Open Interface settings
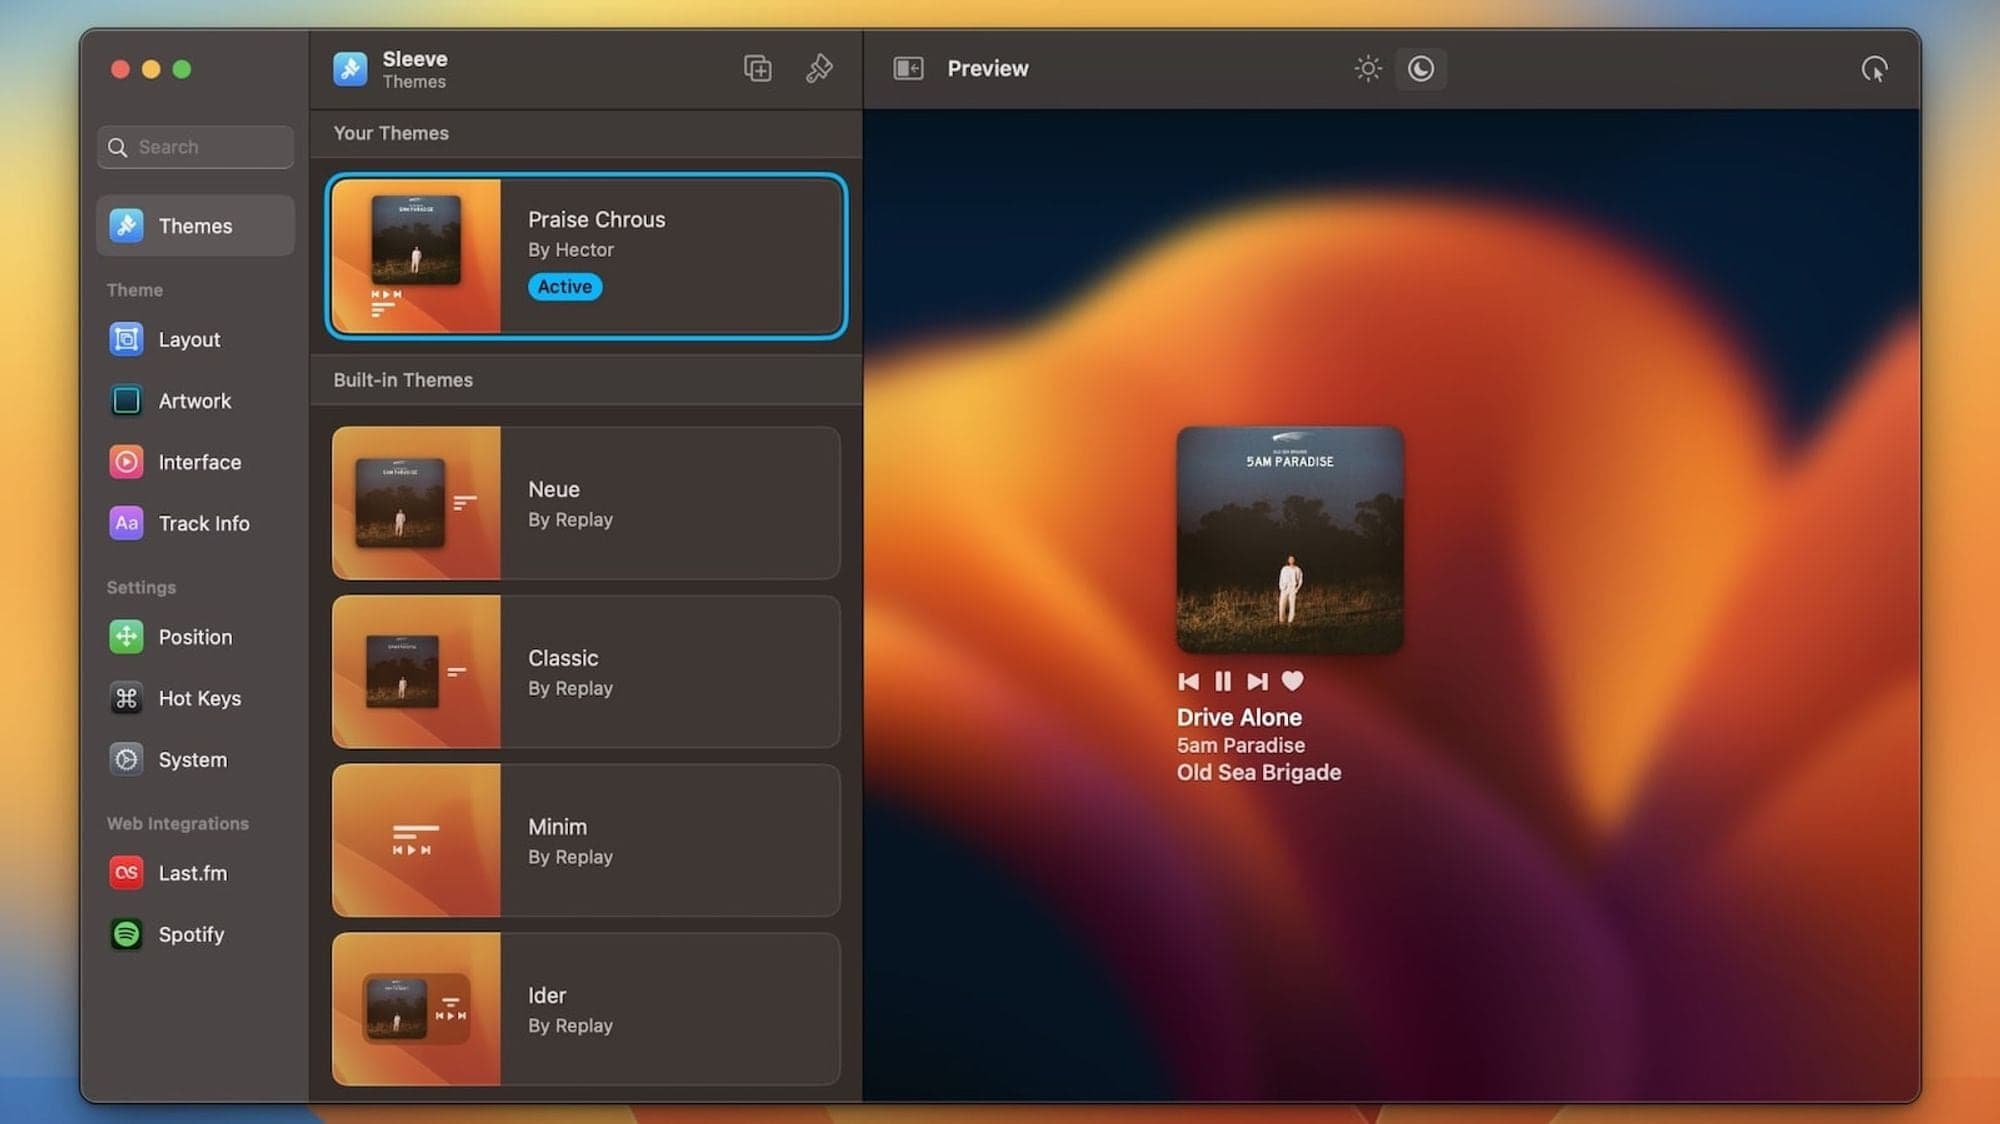This screenshot has width=2000, height=1124. tap(195, 462)
